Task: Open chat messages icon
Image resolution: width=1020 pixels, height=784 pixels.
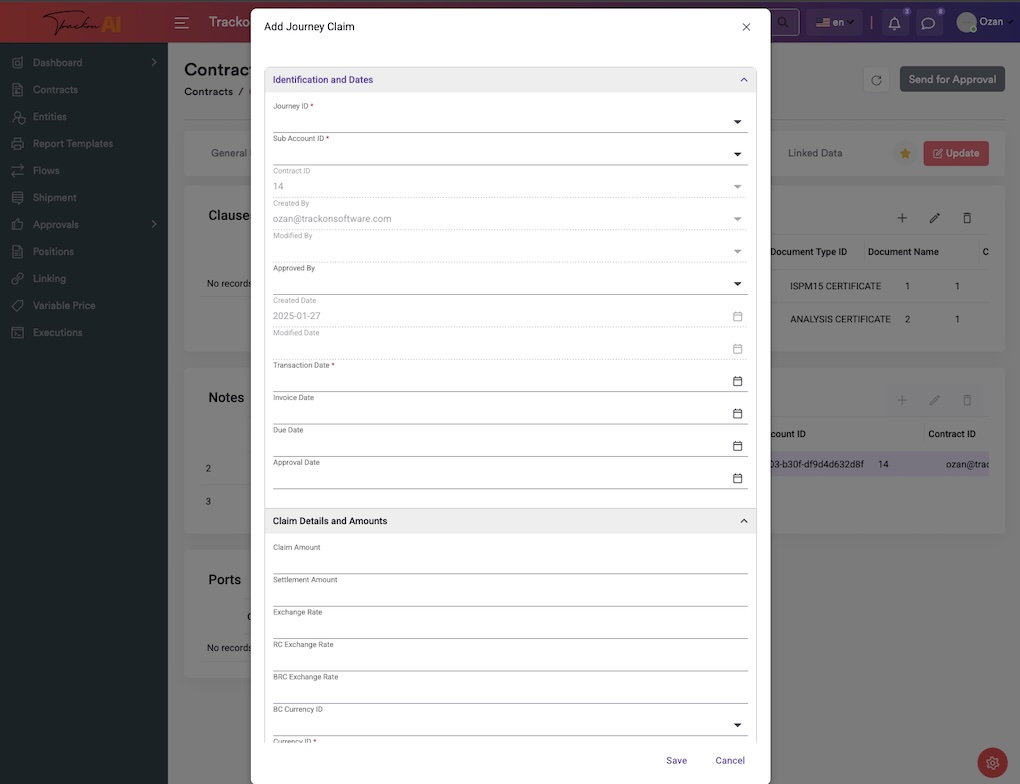Action: click(928, 23)
